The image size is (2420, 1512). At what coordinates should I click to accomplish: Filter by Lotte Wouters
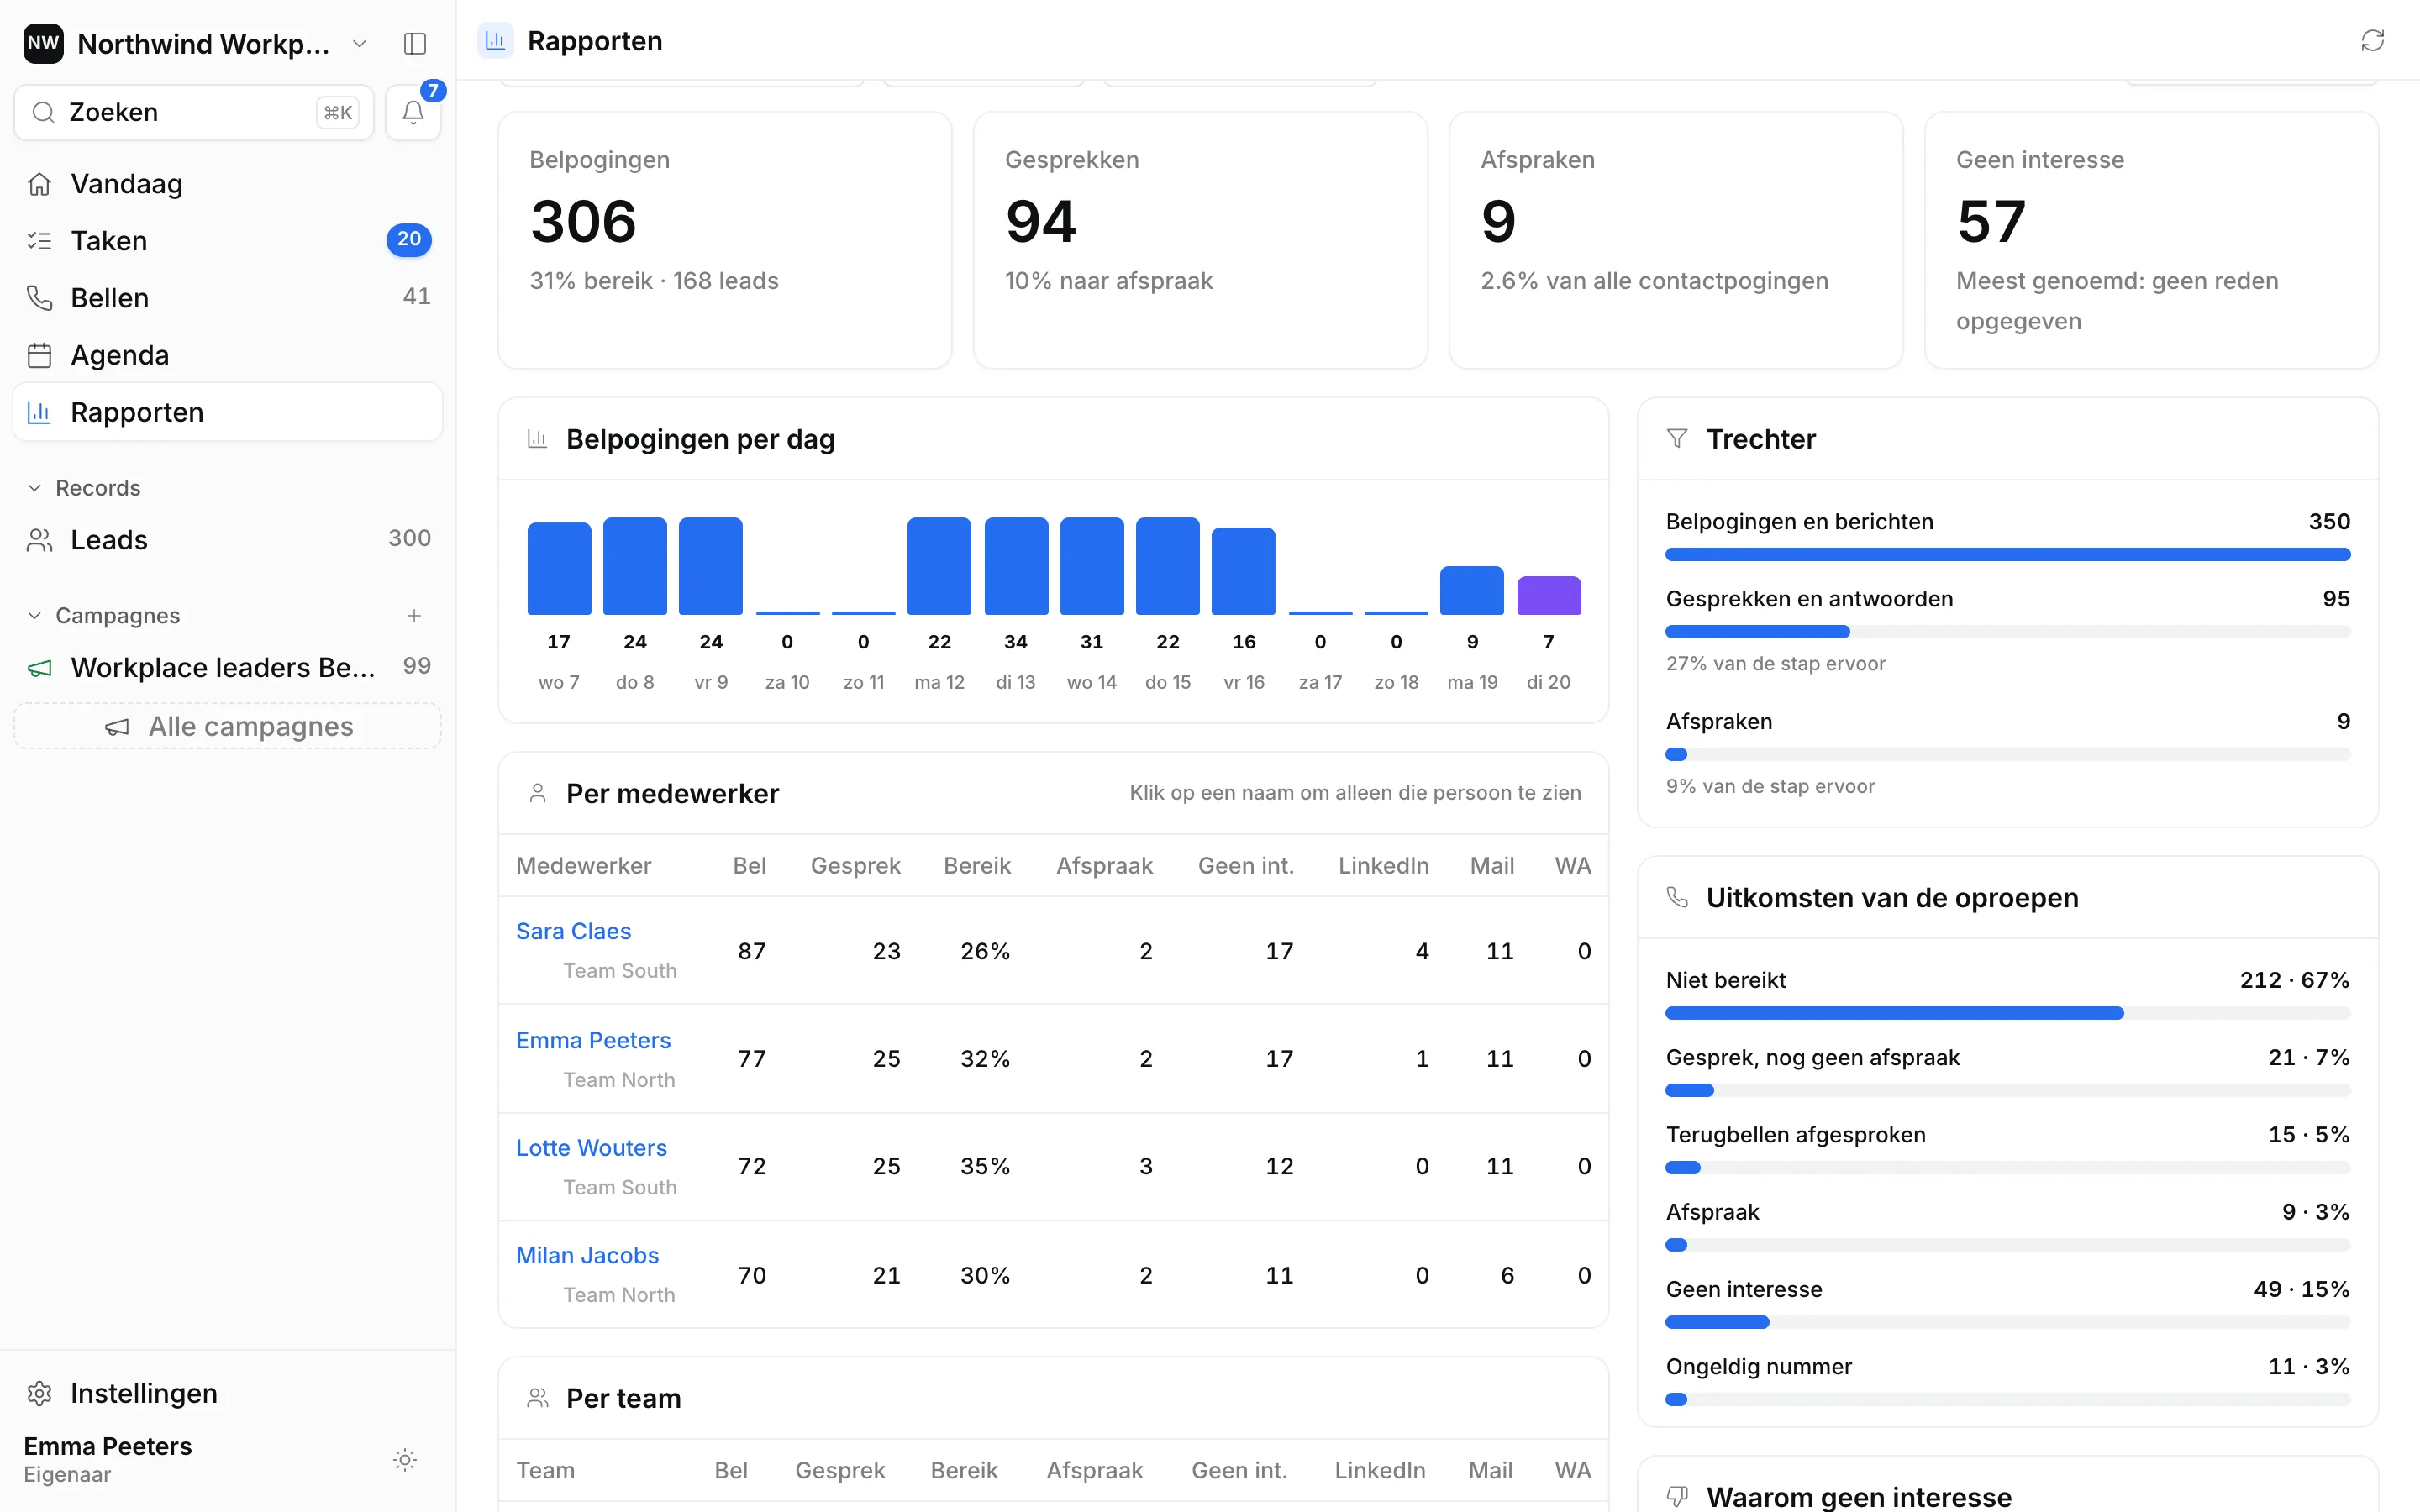point(591,1148)
